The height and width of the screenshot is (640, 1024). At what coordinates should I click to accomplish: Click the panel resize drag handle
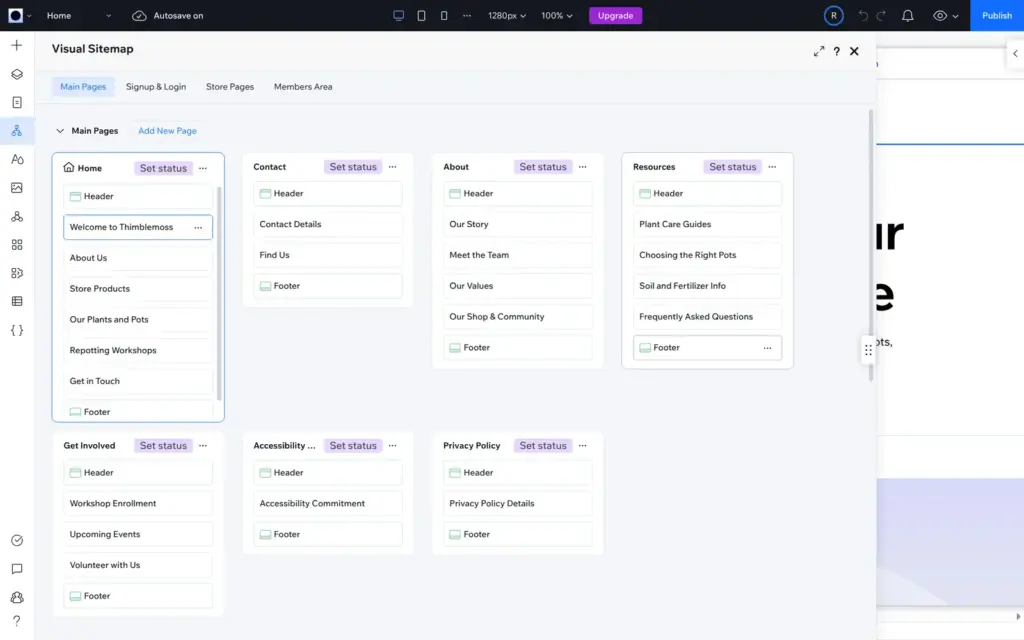(868, 350)
